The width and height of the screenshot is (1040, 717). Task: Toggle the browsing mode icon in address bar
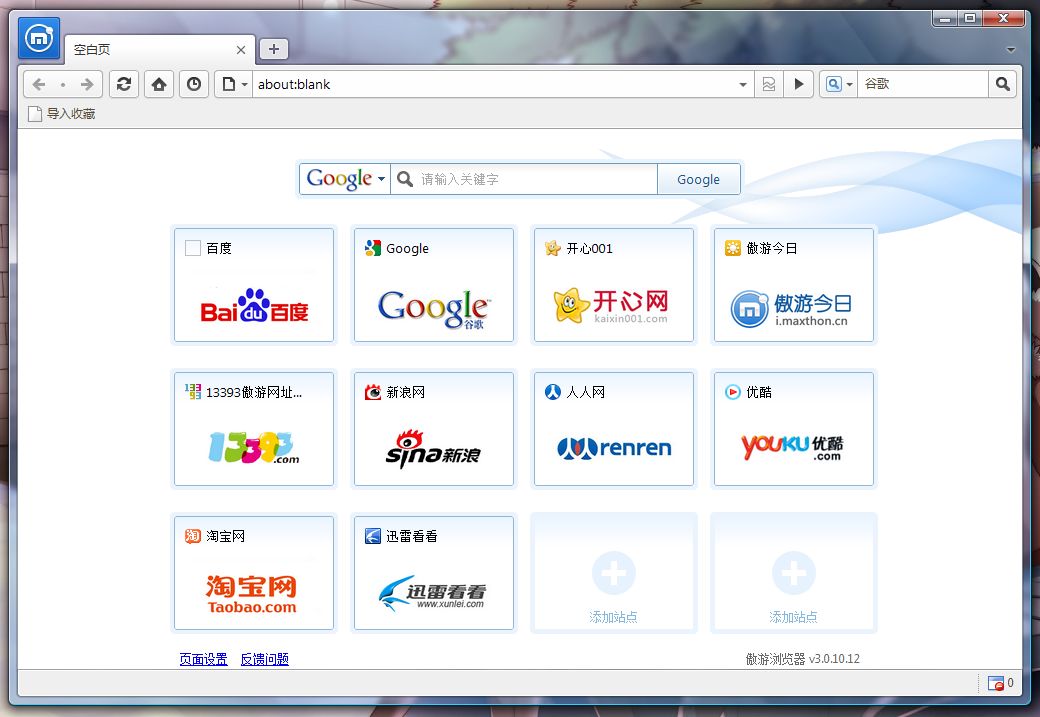point(768,85)
